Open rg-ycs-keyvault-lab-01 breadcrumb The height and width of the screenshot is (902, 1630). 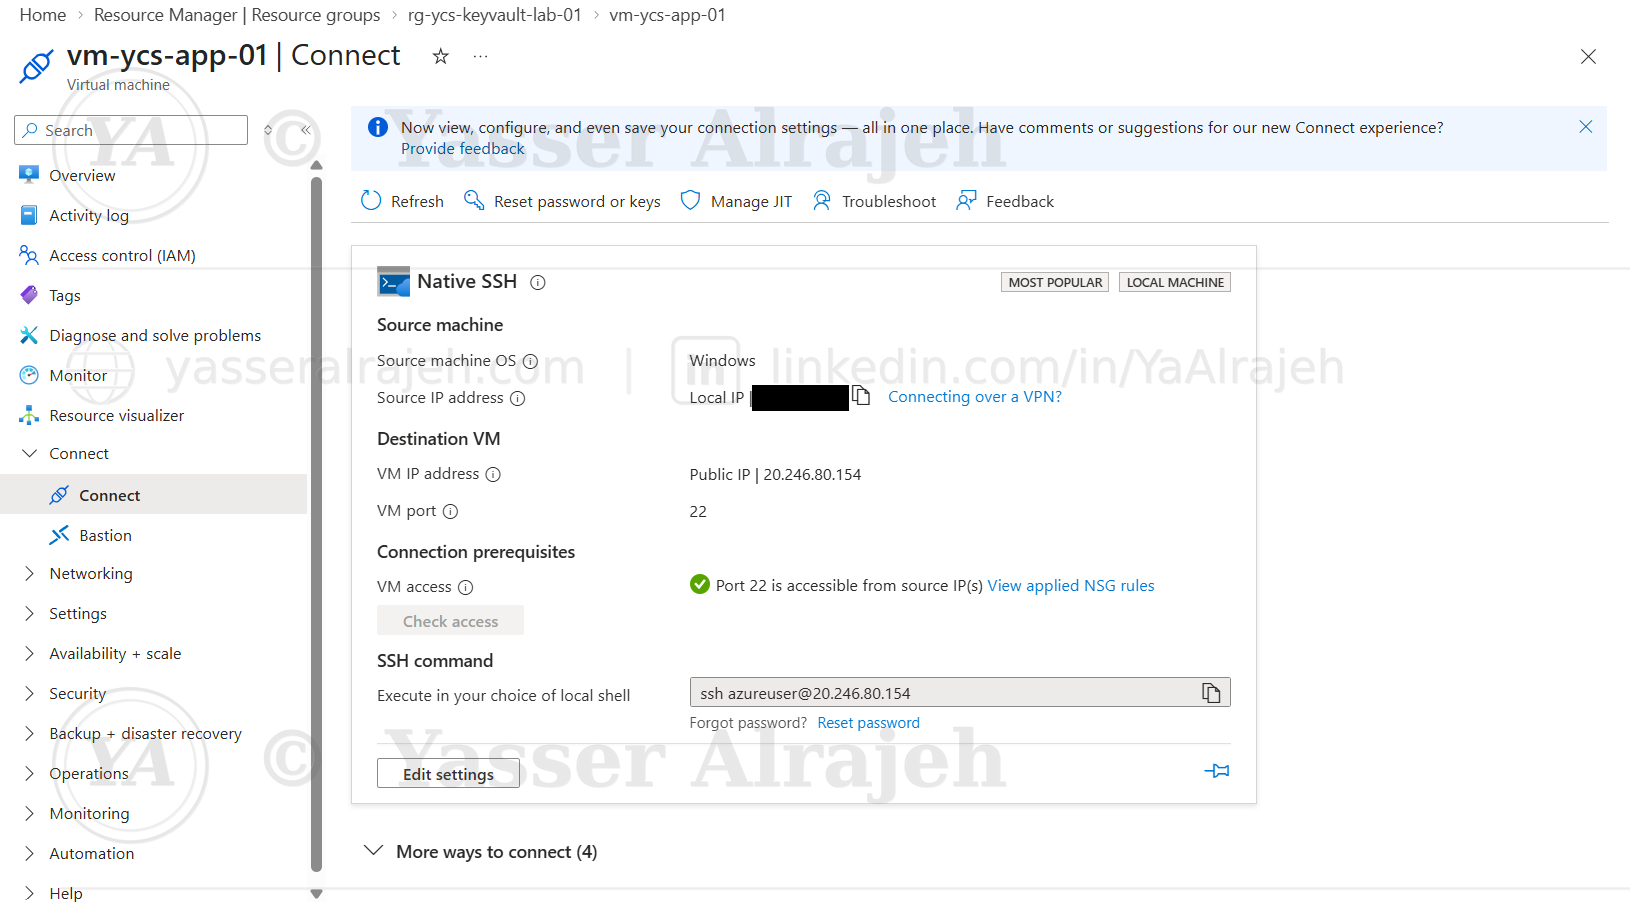click(x=495, y=15)
